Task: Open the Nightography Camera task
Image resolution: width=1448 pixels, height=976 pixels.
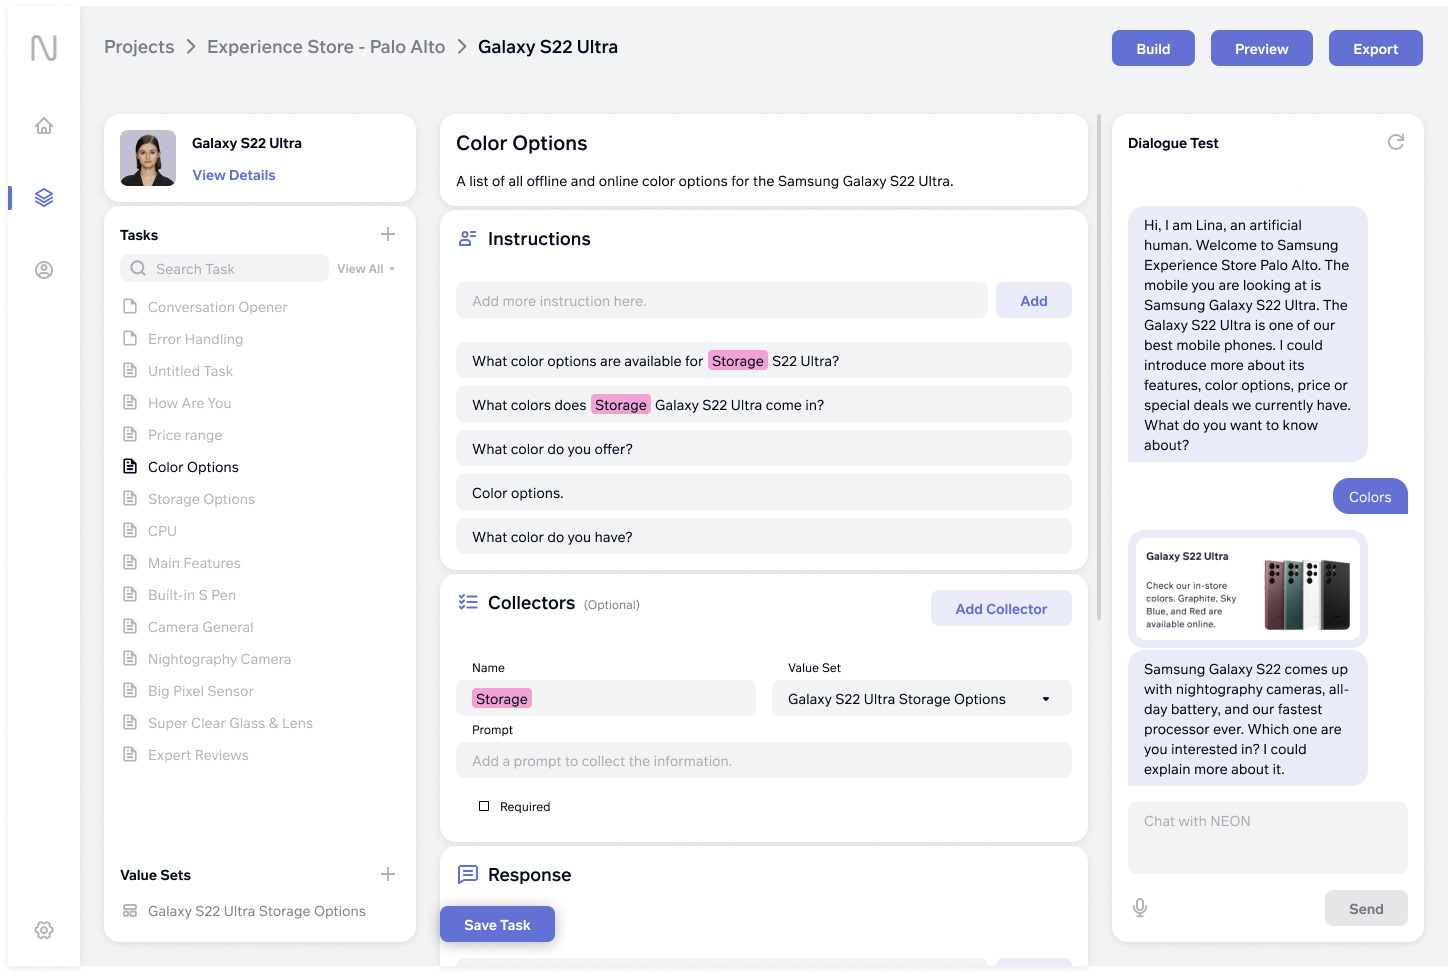Action: (x=219, y=659)
